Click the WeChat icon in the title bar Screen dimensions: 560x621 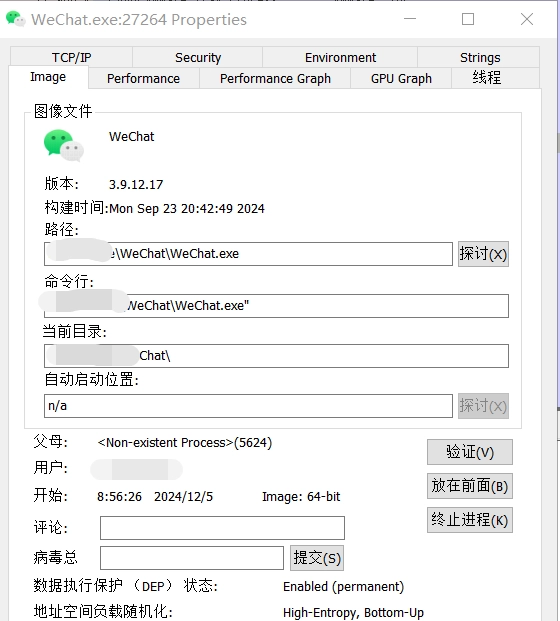click(x=15, y=19)
